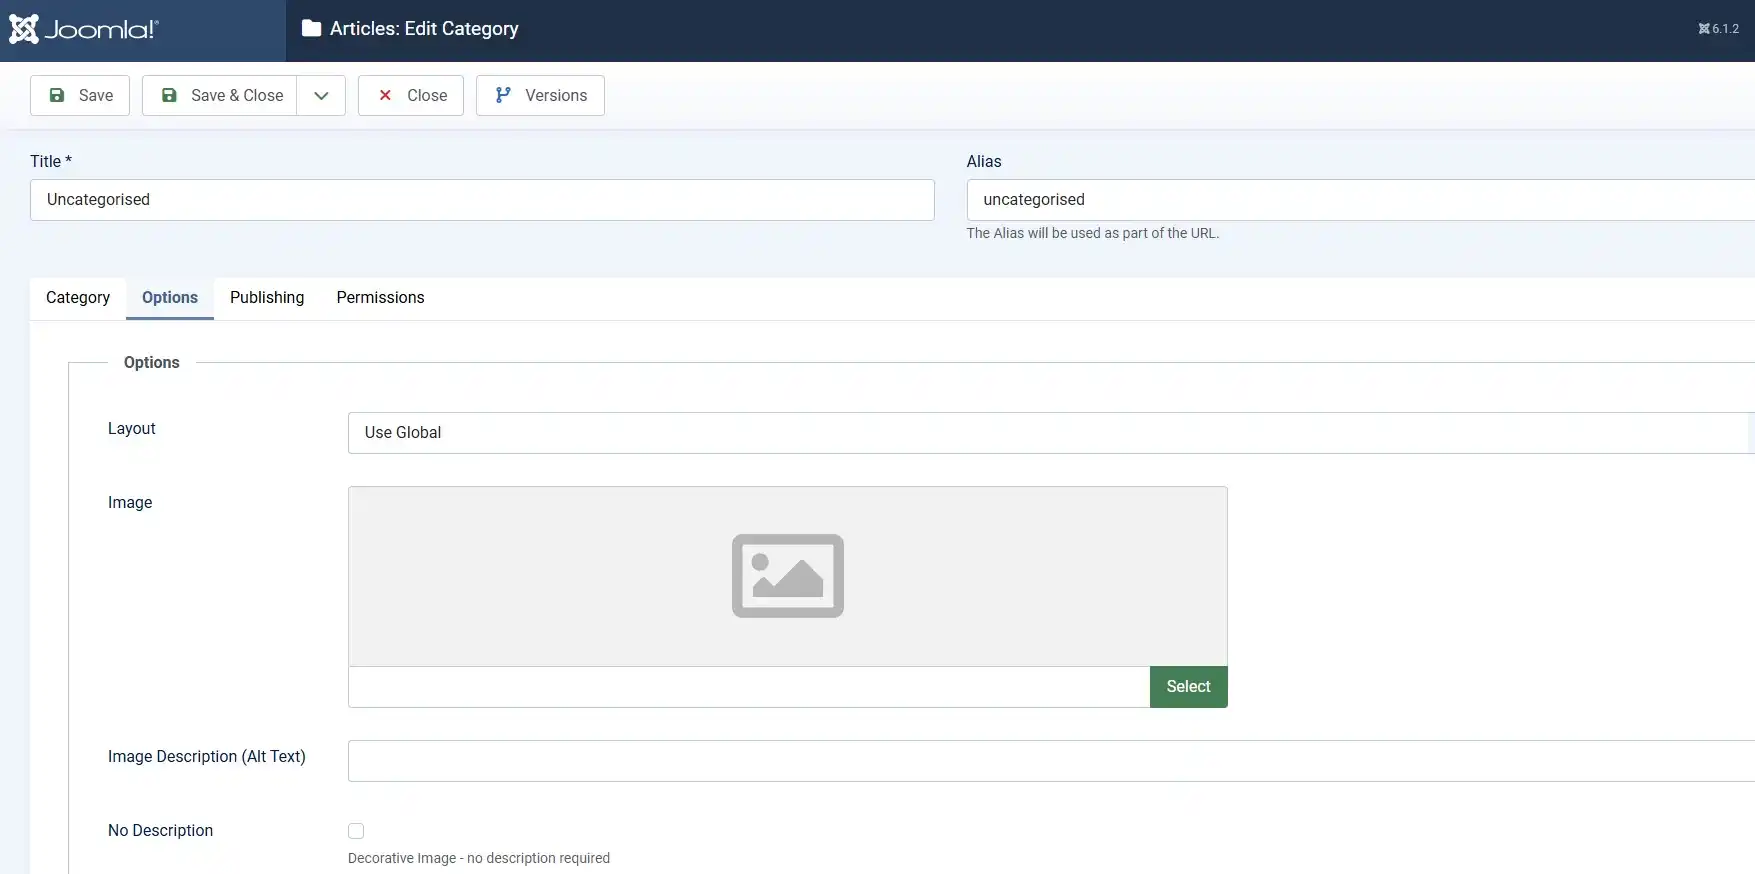Click the Alias input field
This screenshot has height=874, width=1755.
tap(1360, 200)
